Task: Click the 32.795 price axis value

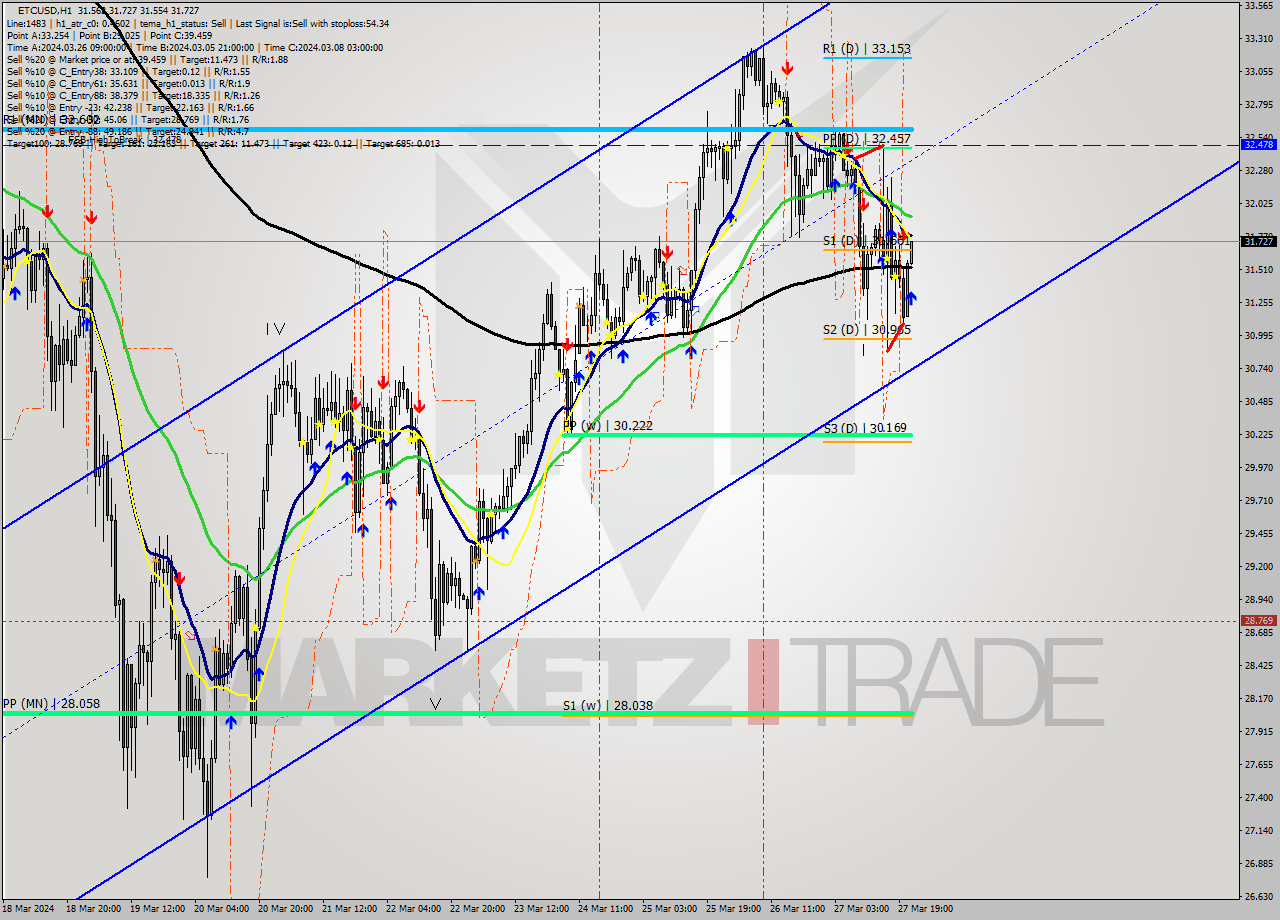Action: pyautogui.click(x=1258, y=104)
